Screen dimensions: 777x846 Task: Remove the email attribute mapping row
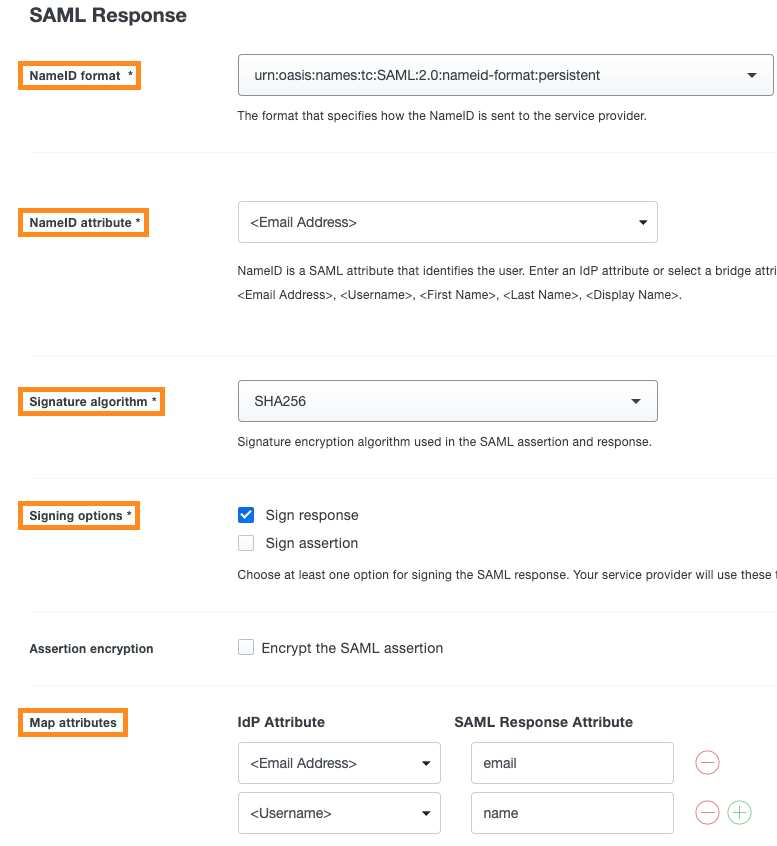(x=707, y=762)
